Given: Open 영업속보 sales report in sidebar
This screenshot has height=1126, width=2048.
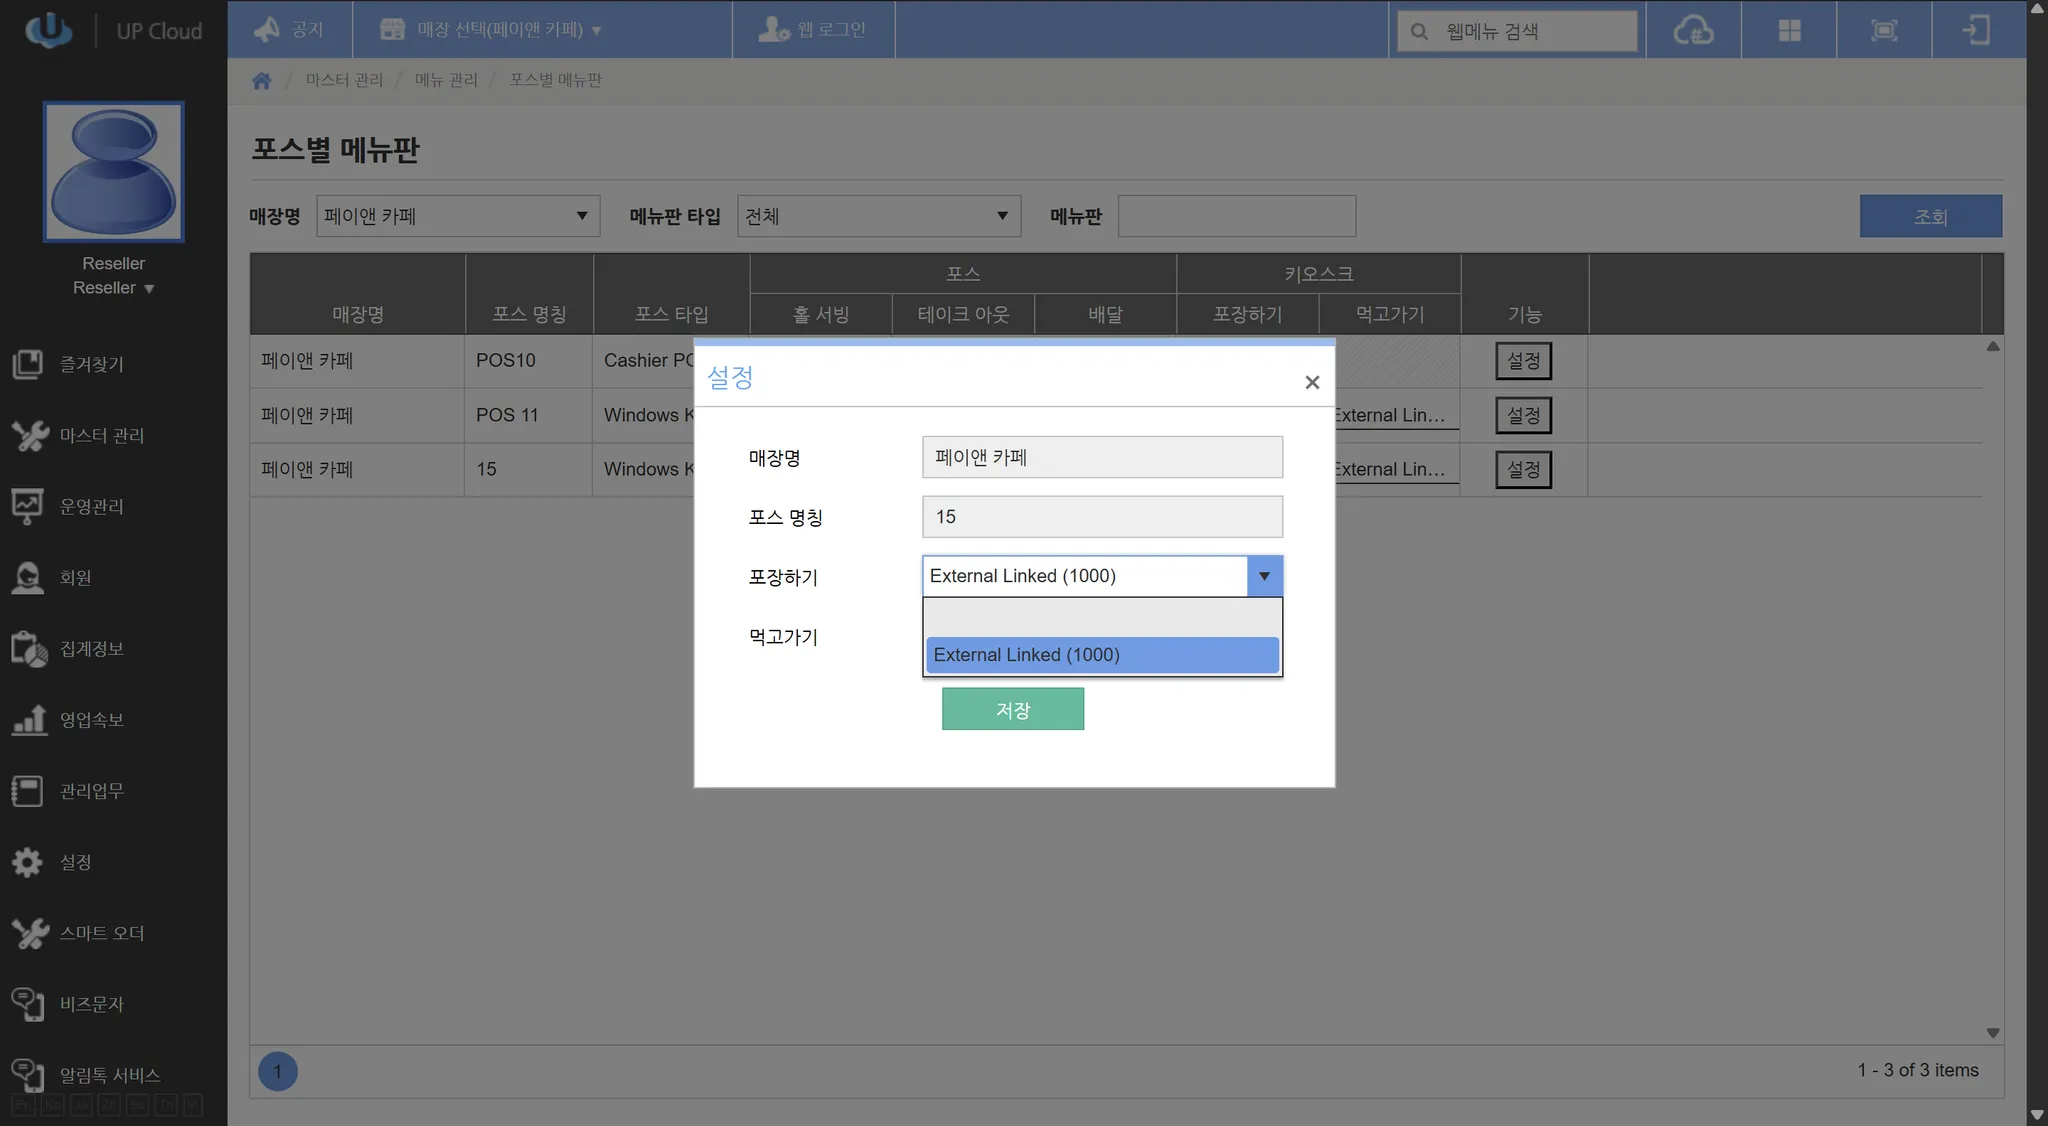Looking at the screenshot, I should pyautogui.click(x=90, y=720).
